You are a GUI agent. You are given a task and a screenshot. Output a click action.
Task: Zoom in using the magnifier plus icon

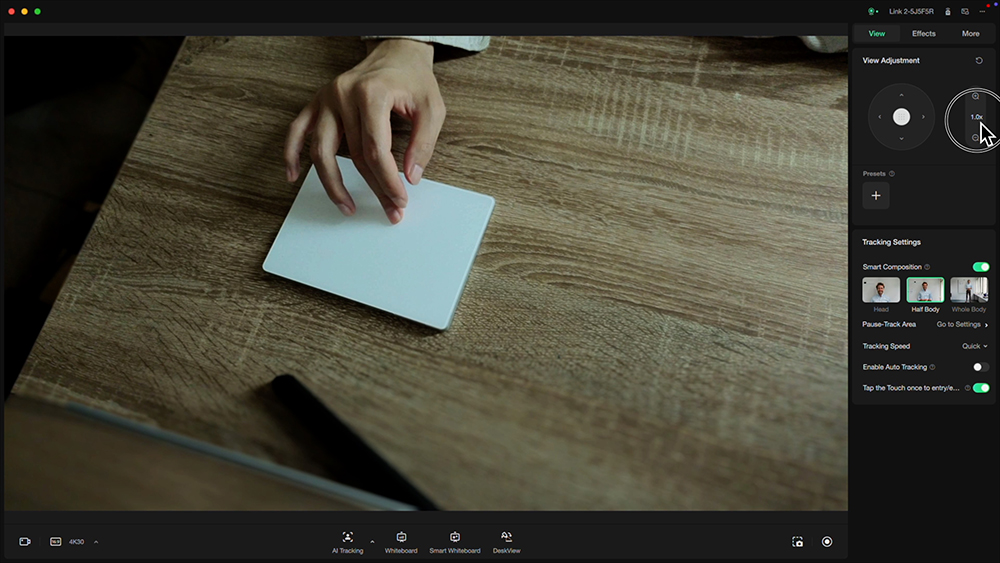tap(975, 96)
